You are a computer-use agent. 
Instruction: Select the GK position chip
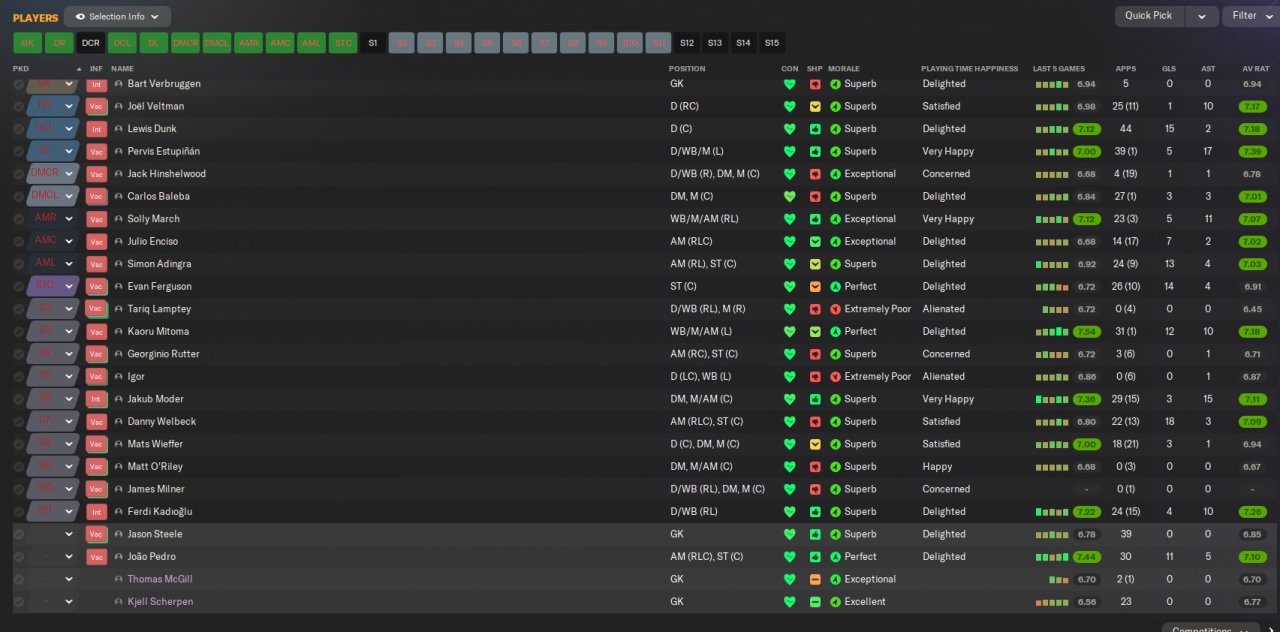28,43
